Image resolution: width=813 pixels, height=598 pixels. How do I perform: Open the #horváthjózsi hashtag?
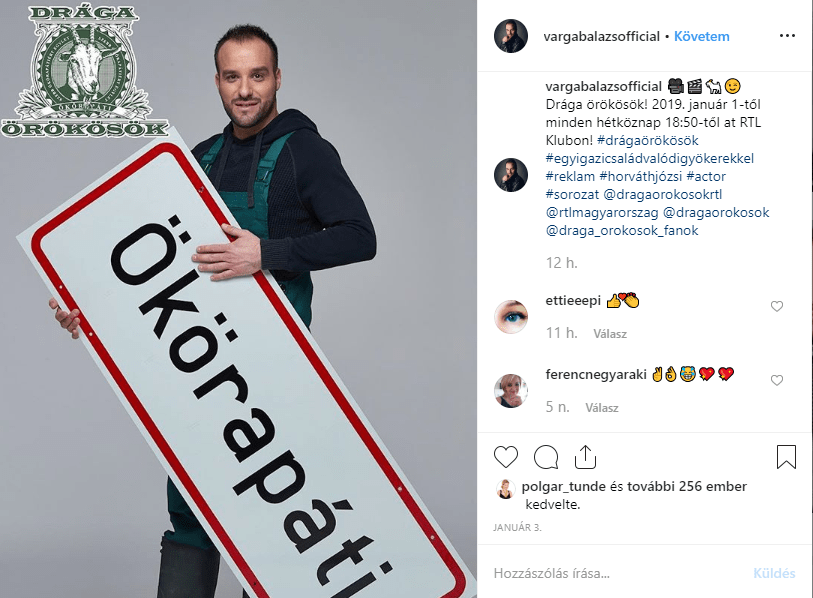coord(640,176)
